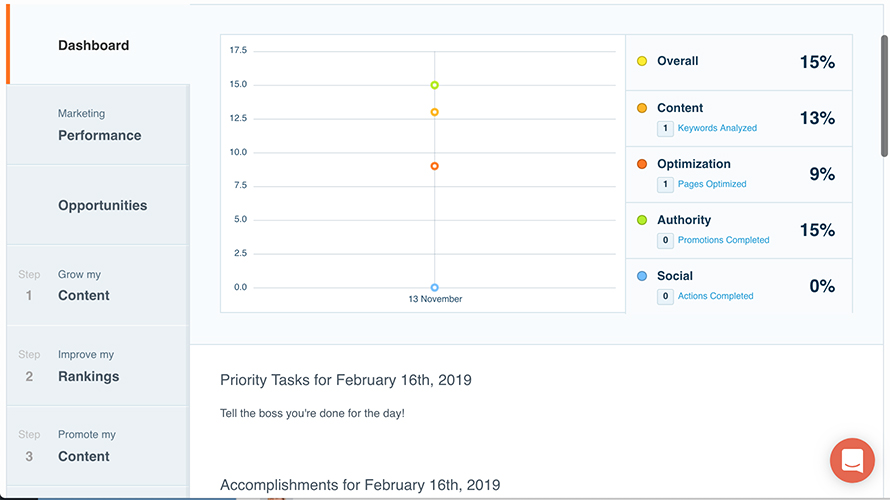Click the blue Social legend dot

tap(642, 276)
